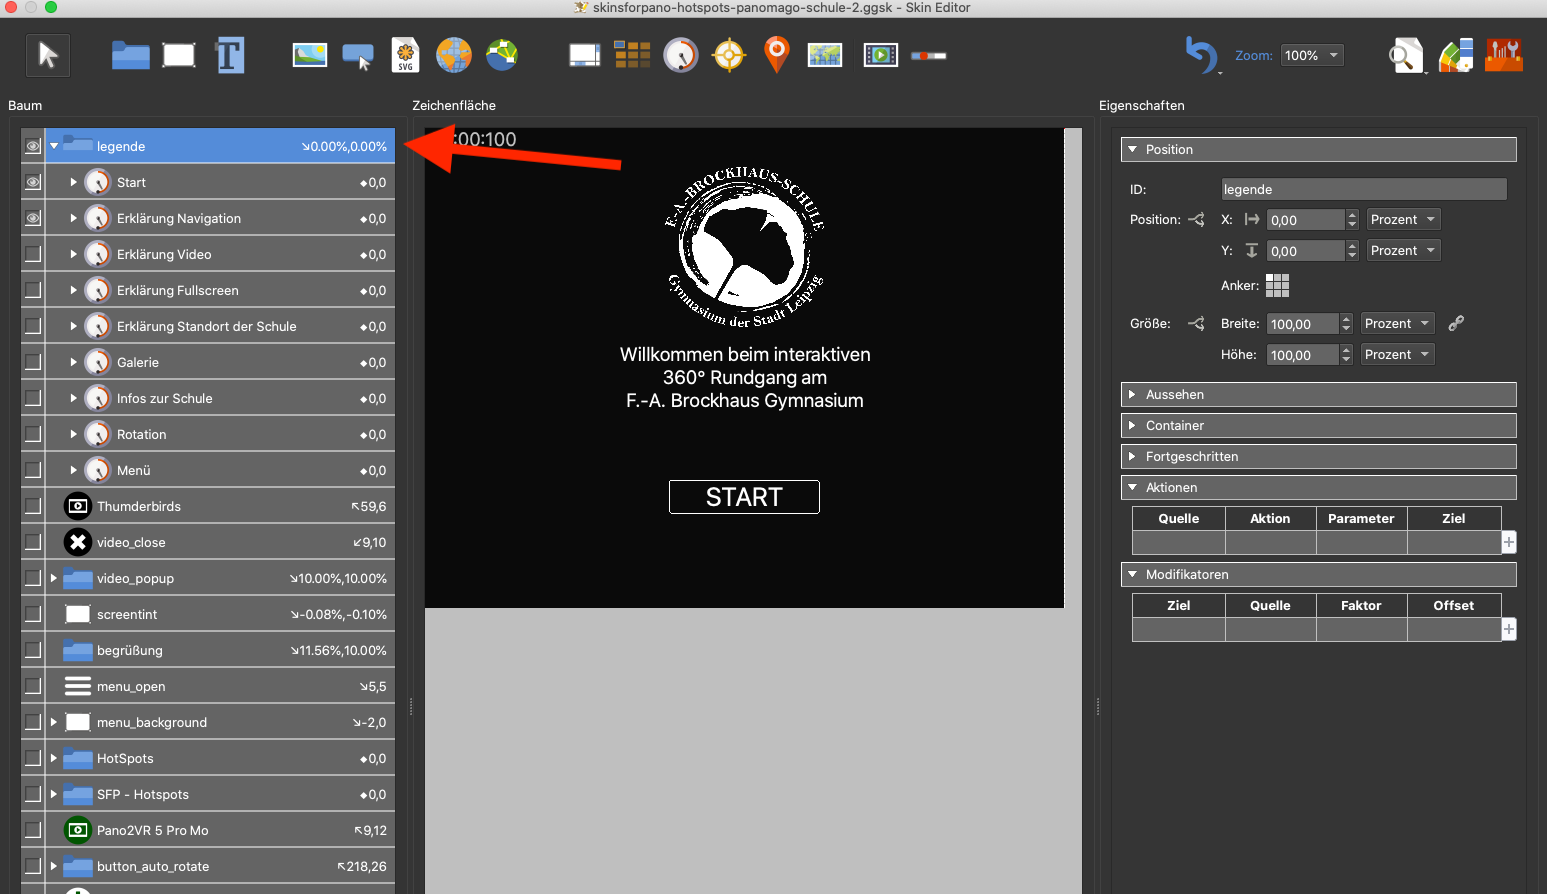Collapse the Aktionen section
The image size is (1547, 894).
(1319, 487)
